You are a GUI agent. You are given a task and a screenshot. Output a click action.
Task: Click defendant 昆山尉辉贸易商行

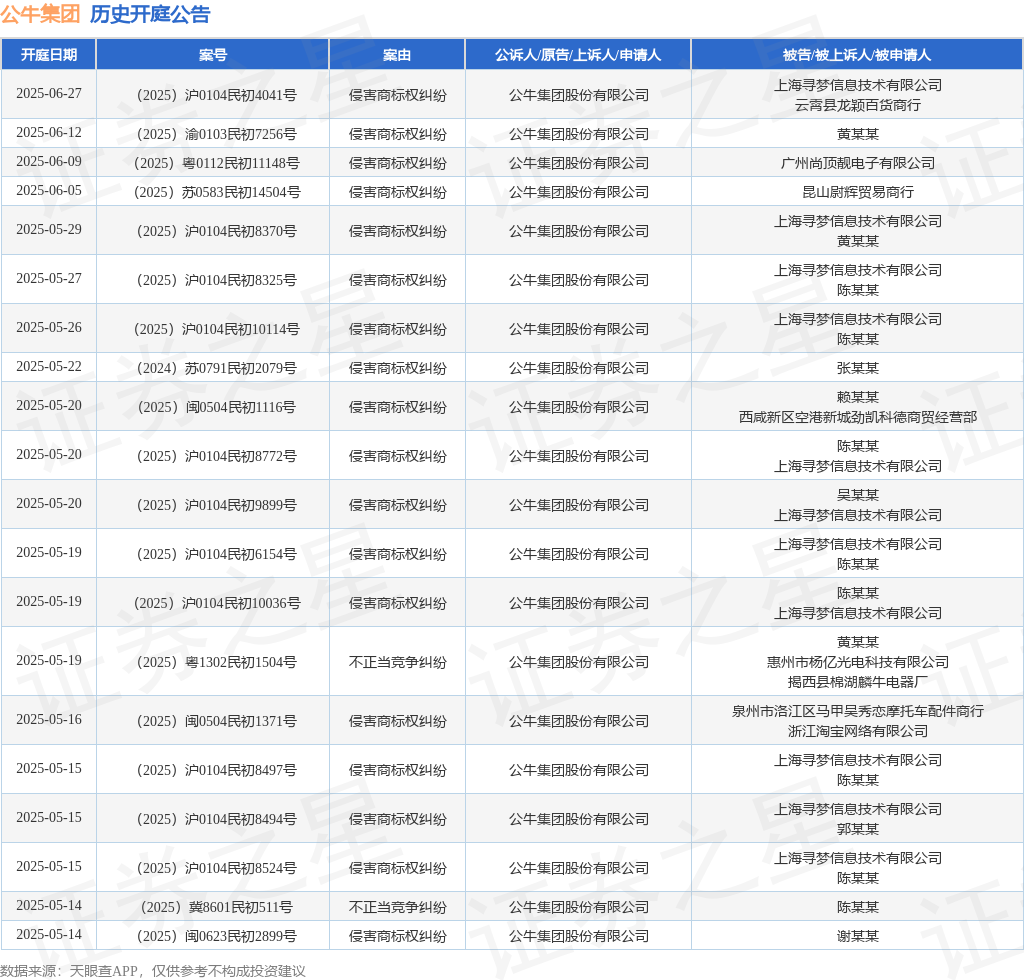tap(857, 193)
